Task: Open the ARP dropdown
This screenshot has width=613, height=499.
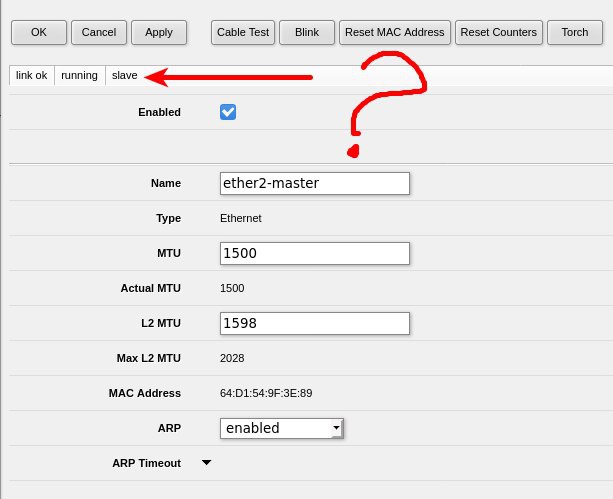Action: (x=281, y=428)
